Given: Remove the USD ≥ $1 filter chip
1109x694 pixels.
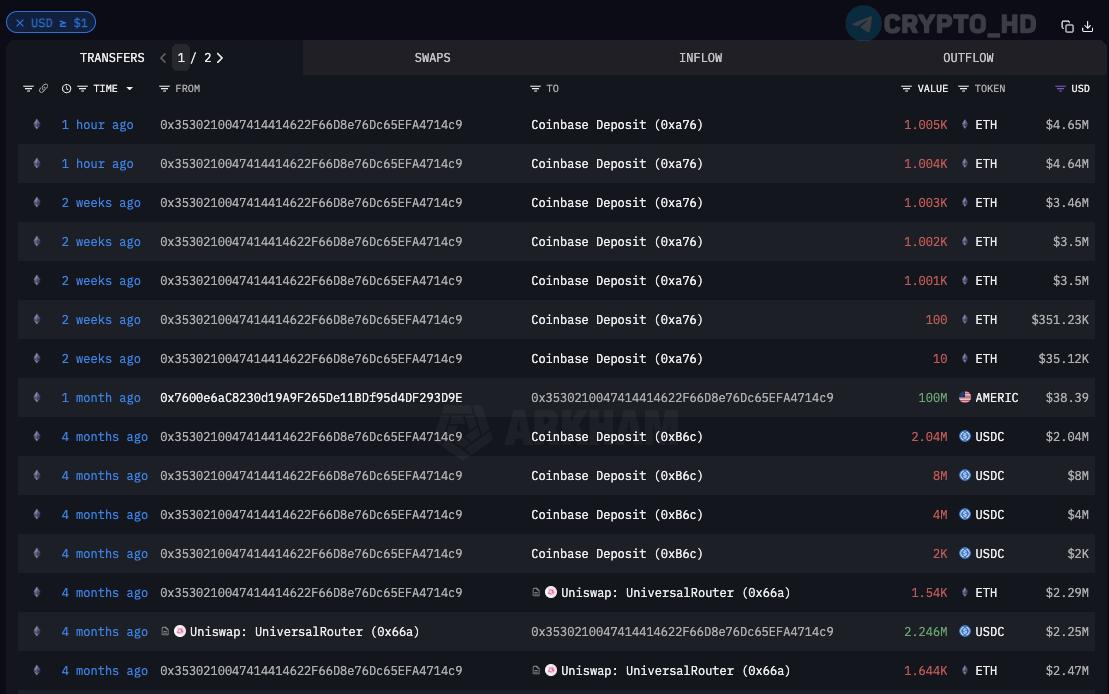Looking at the screenshot, I should coord(20,23).
